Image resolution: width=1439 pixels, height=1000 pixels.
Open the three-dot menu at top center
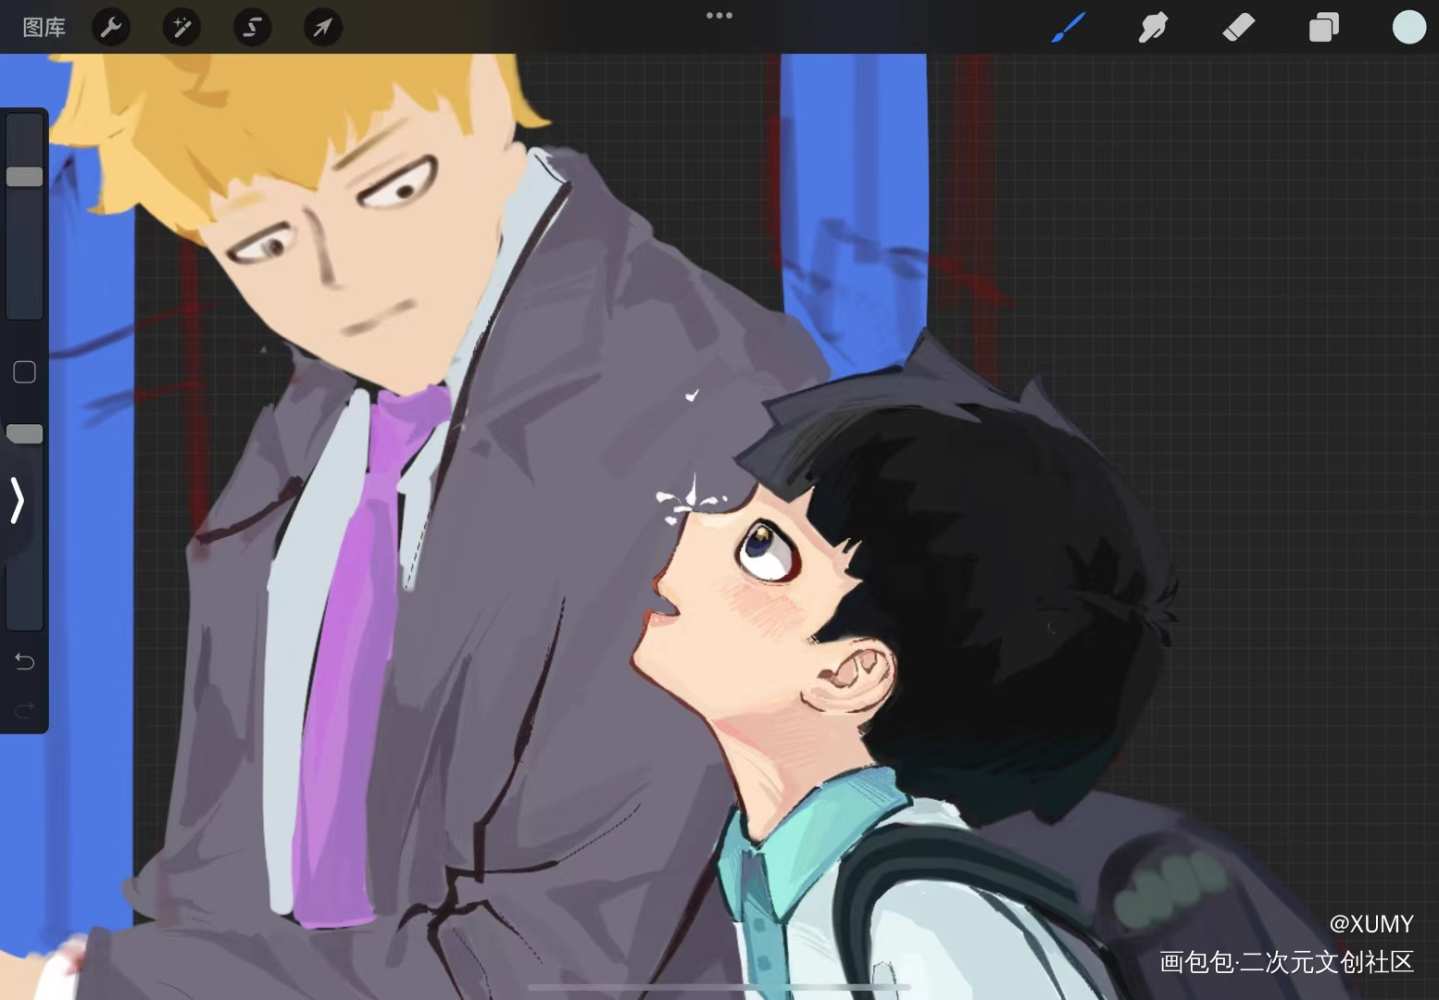pyautogui.click(x=719, y=15)
